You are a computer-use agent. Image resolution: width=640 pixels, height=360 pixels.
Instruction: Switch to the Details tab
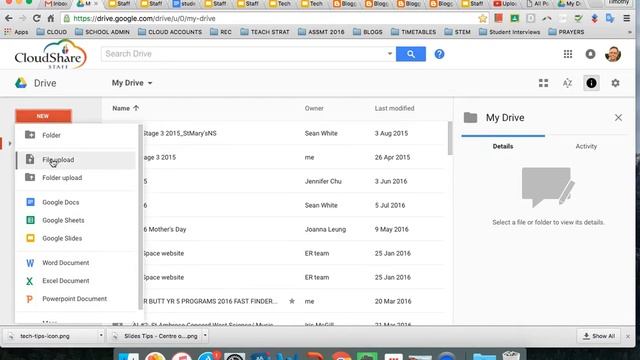(x=502, y=146)
